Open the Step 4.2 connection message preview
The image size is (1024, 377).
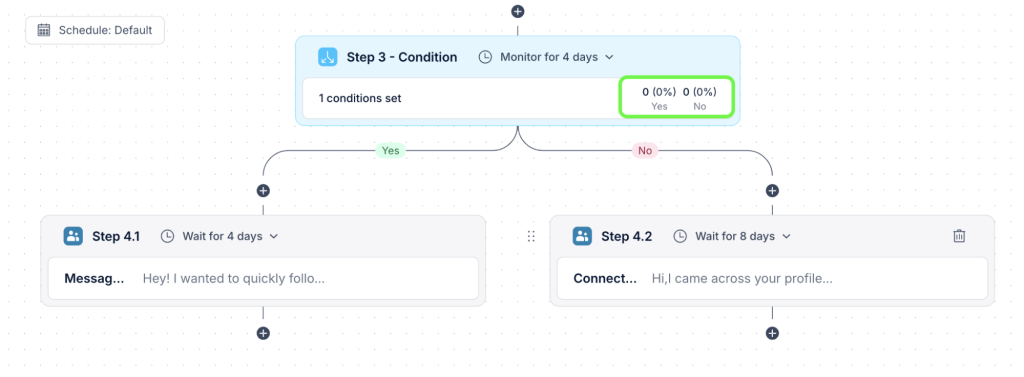tap(742, 278)
